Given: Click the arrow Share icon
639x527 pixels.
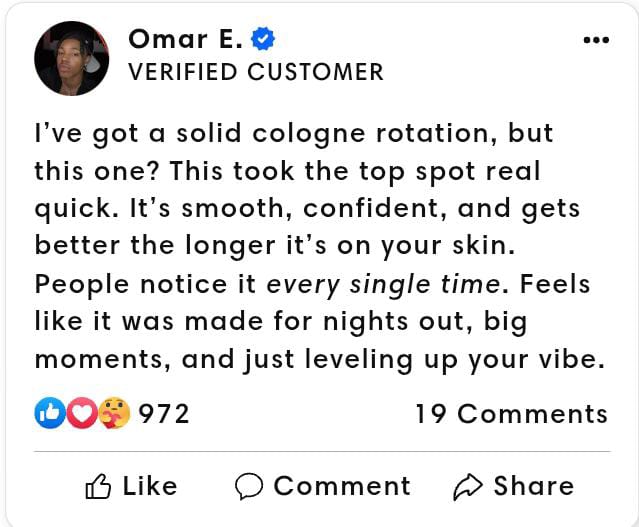Looking at the screenshot, I should pyautogui.click(x=467, y=487).
